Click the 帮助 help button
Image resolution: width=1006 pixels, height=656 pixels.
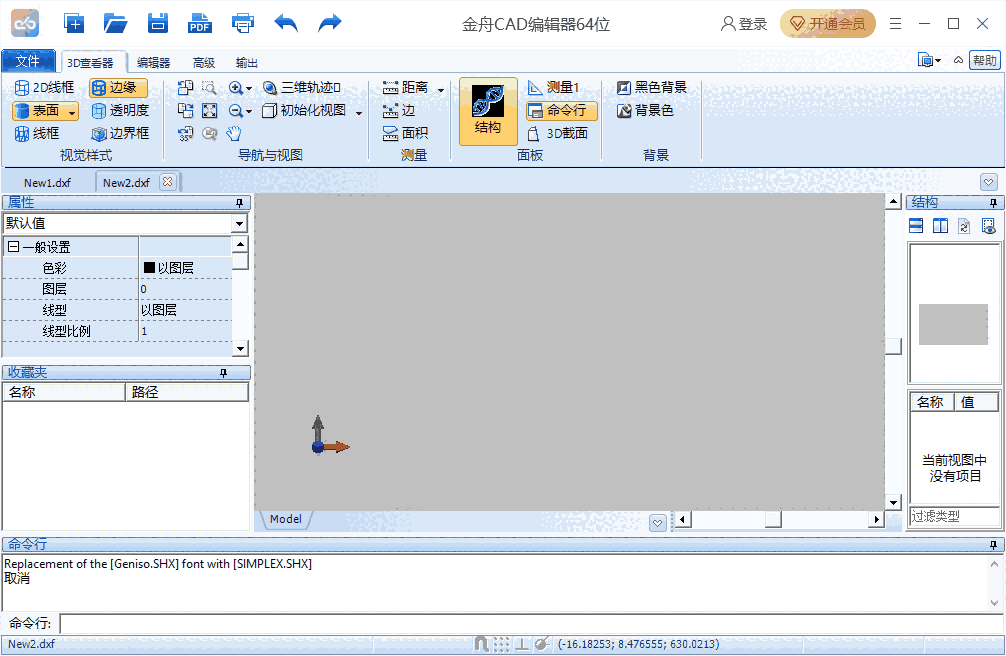click(984, 60)
